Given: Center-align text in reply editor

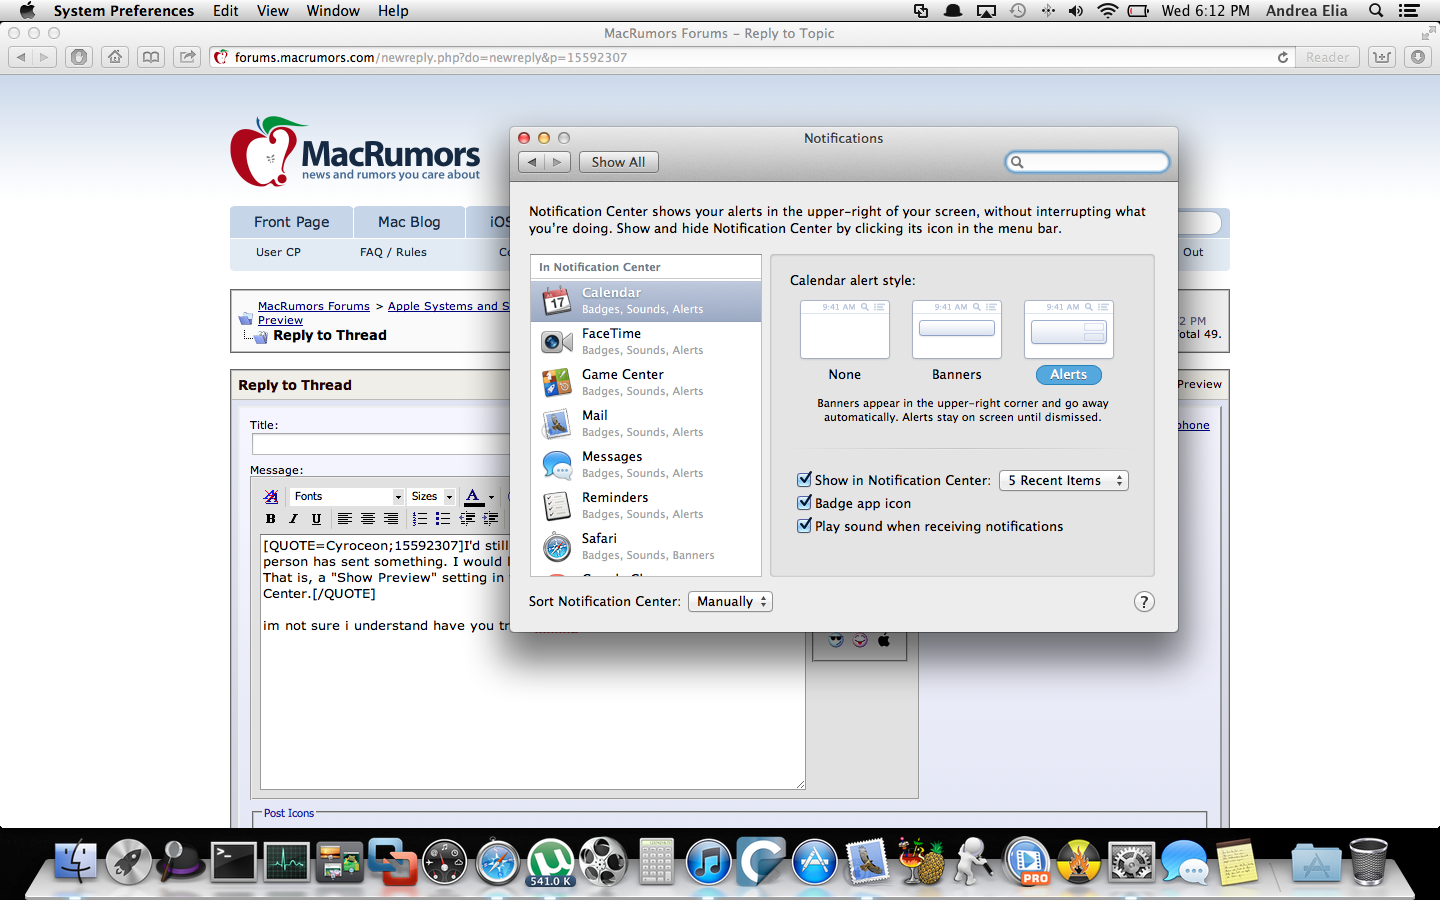Looking at the screenshot, I should [368, 519].
